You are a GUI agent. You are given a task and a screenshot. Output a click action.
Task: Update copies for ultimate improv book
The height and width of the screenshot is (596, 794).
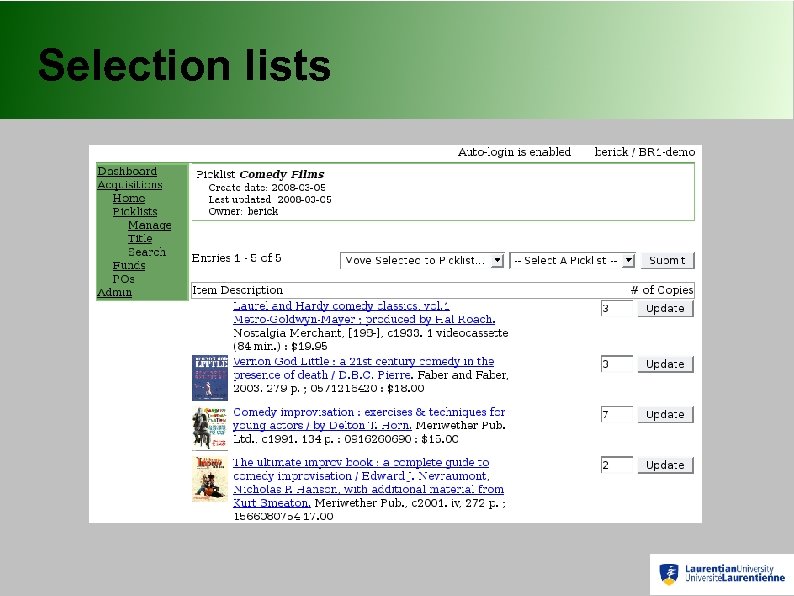tap(665, 465)
